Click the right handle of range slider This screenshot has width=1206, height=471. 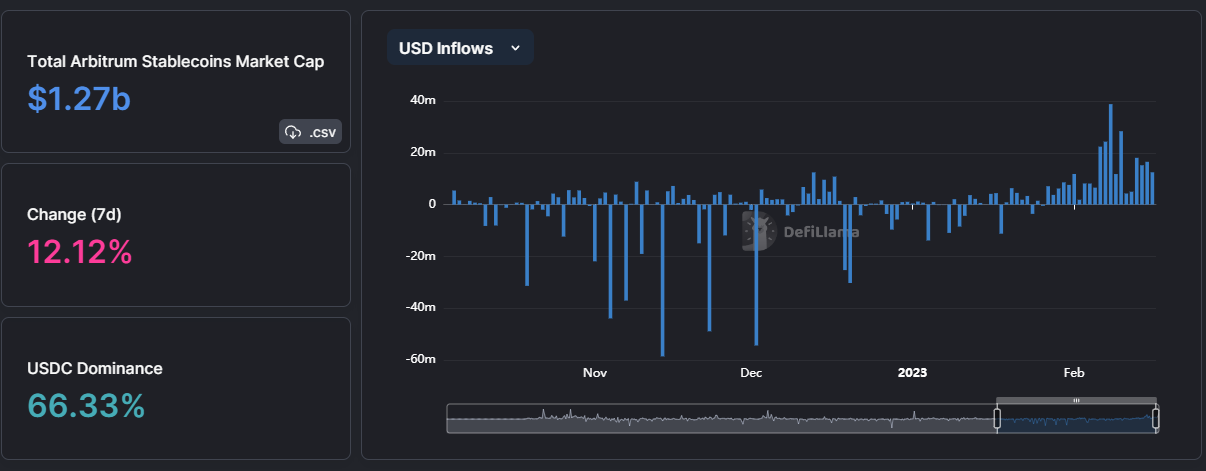tap(1156, 418)
